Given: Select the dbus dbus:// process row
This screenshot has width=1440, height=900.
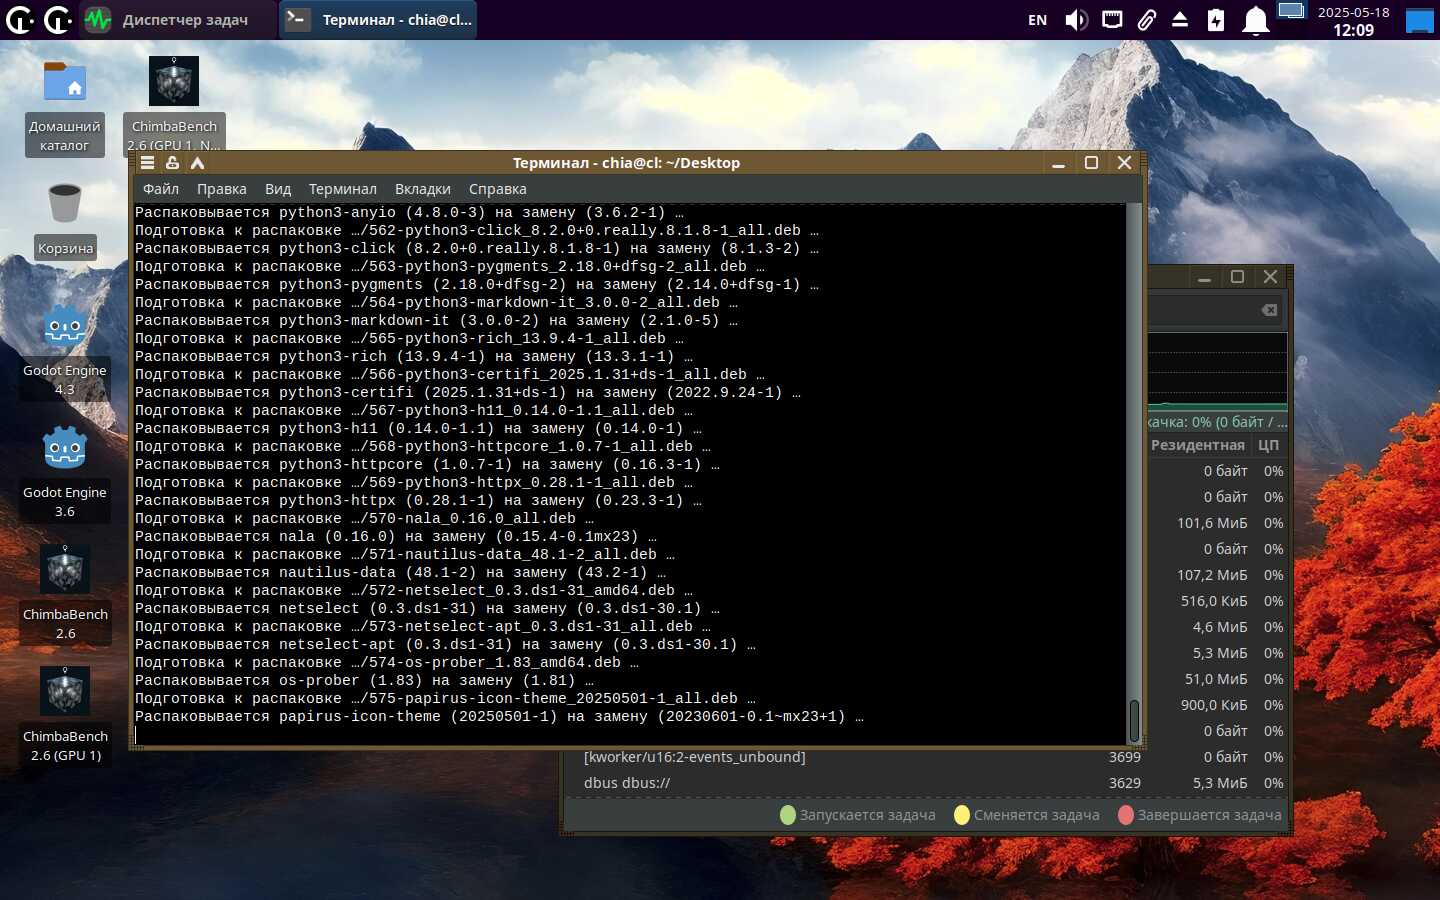Looking at the screenshot, I should (x=926, y=783).
